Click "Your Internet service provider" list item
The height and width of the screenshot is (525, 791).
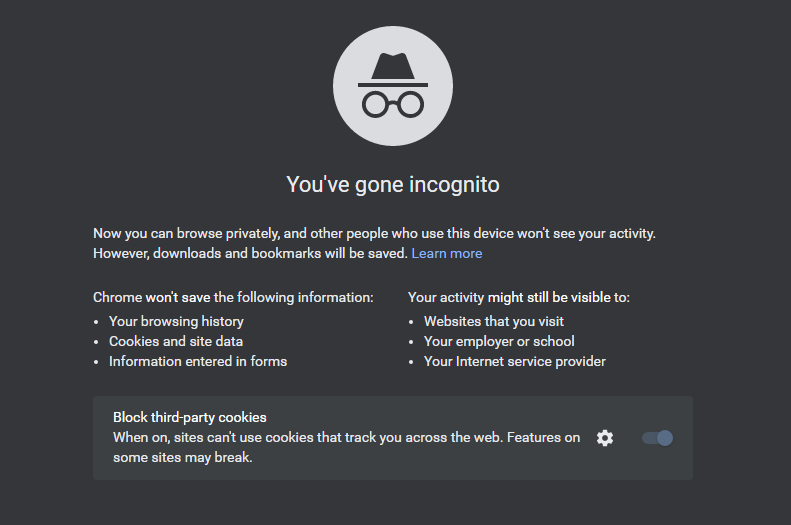pos(515,362)
